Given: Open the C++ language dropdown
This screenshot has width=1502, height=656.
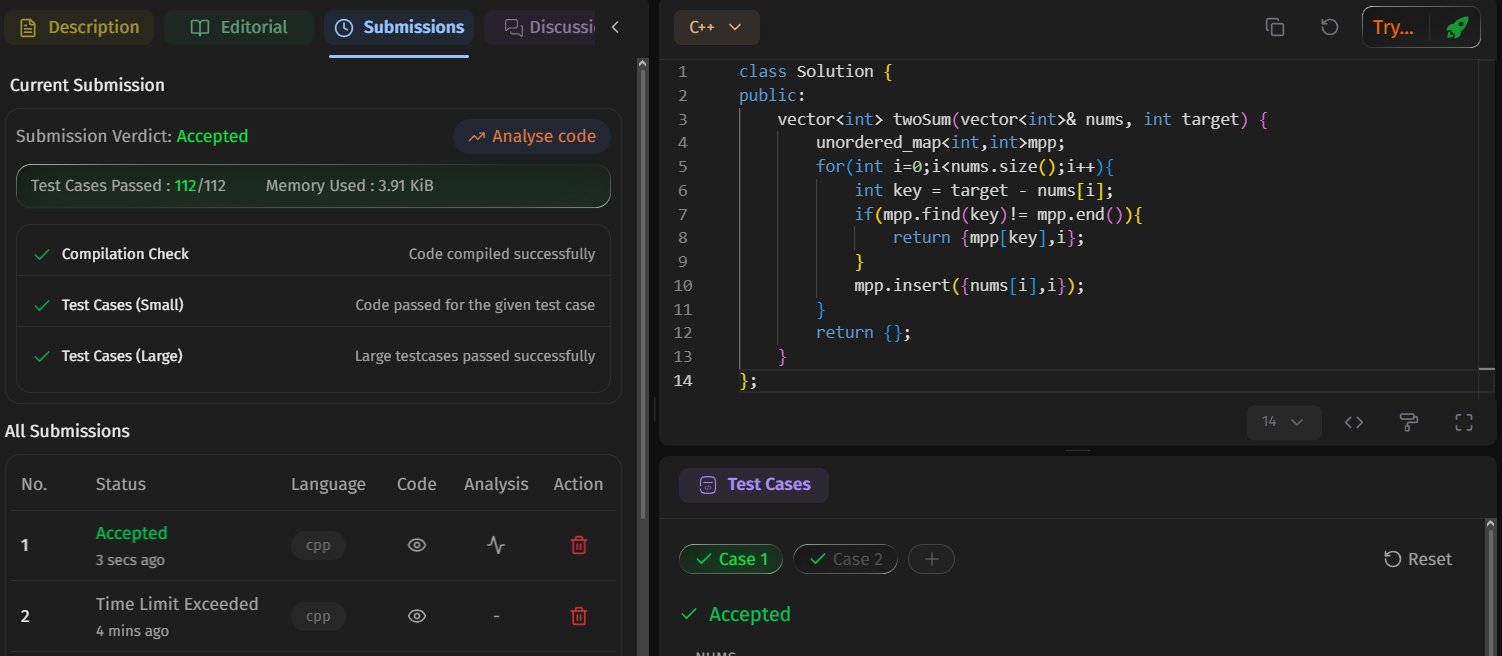Looking at the screenshot, I should pyautogui.click(x=716, y=28).
